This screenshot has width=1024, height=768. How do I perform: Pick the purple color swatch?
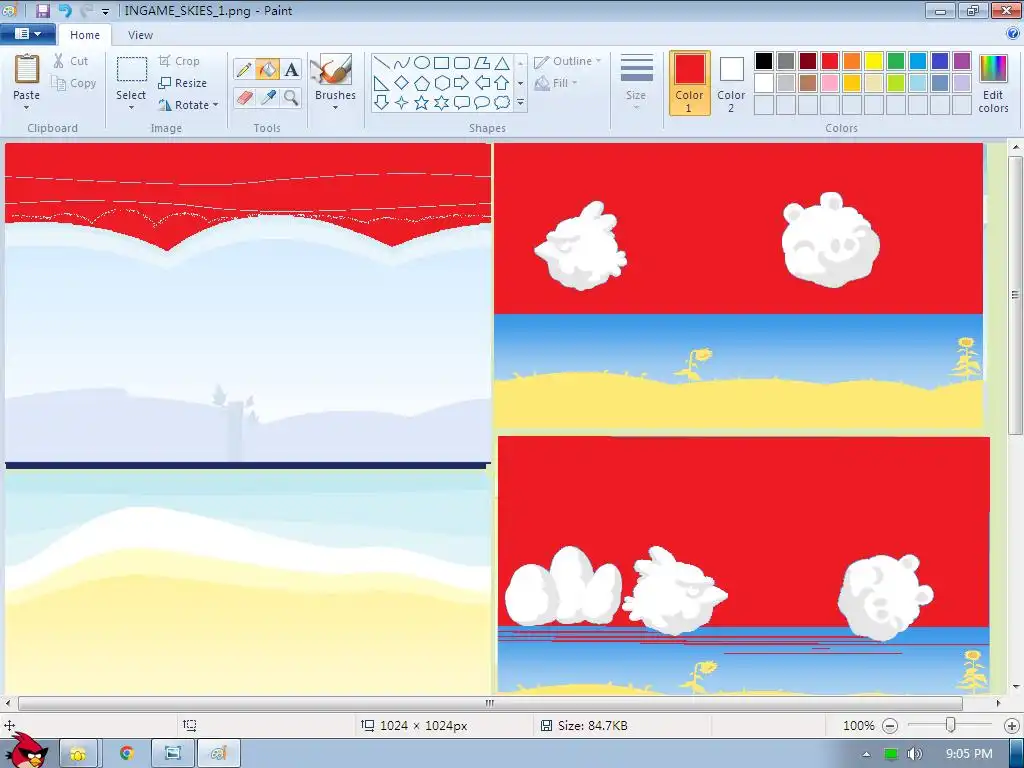pos(962,61)
